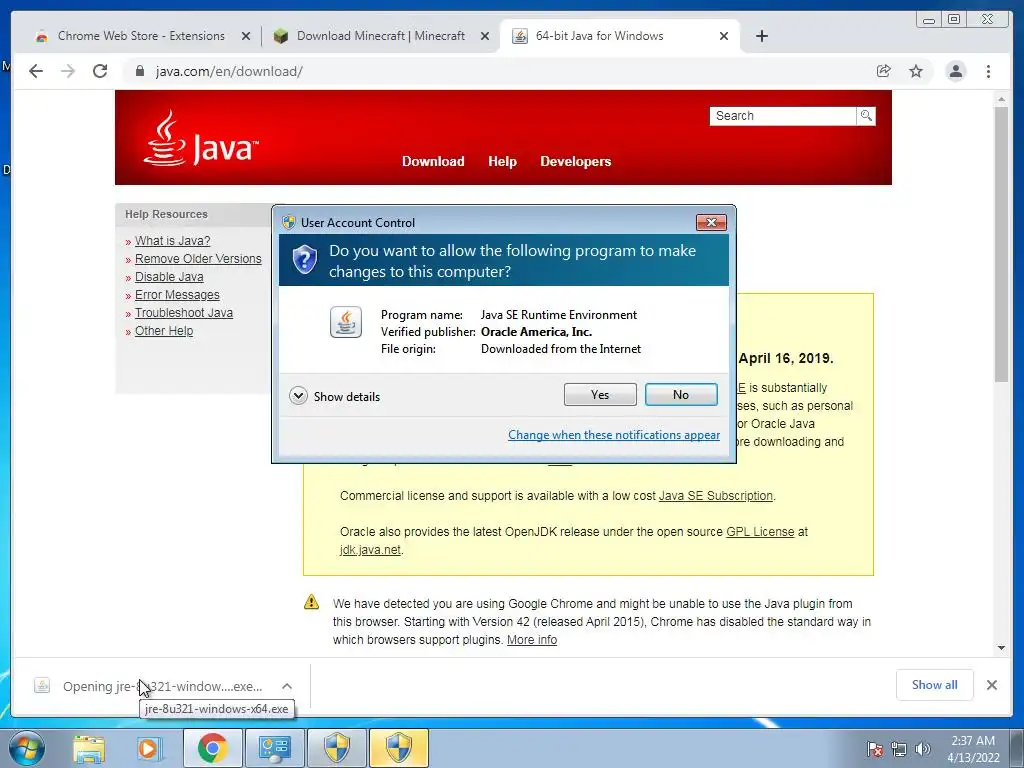Dismiss the downloads bar with X
Image resolution: width=1024 pixels, height=768 pixels.
(991, 685)
